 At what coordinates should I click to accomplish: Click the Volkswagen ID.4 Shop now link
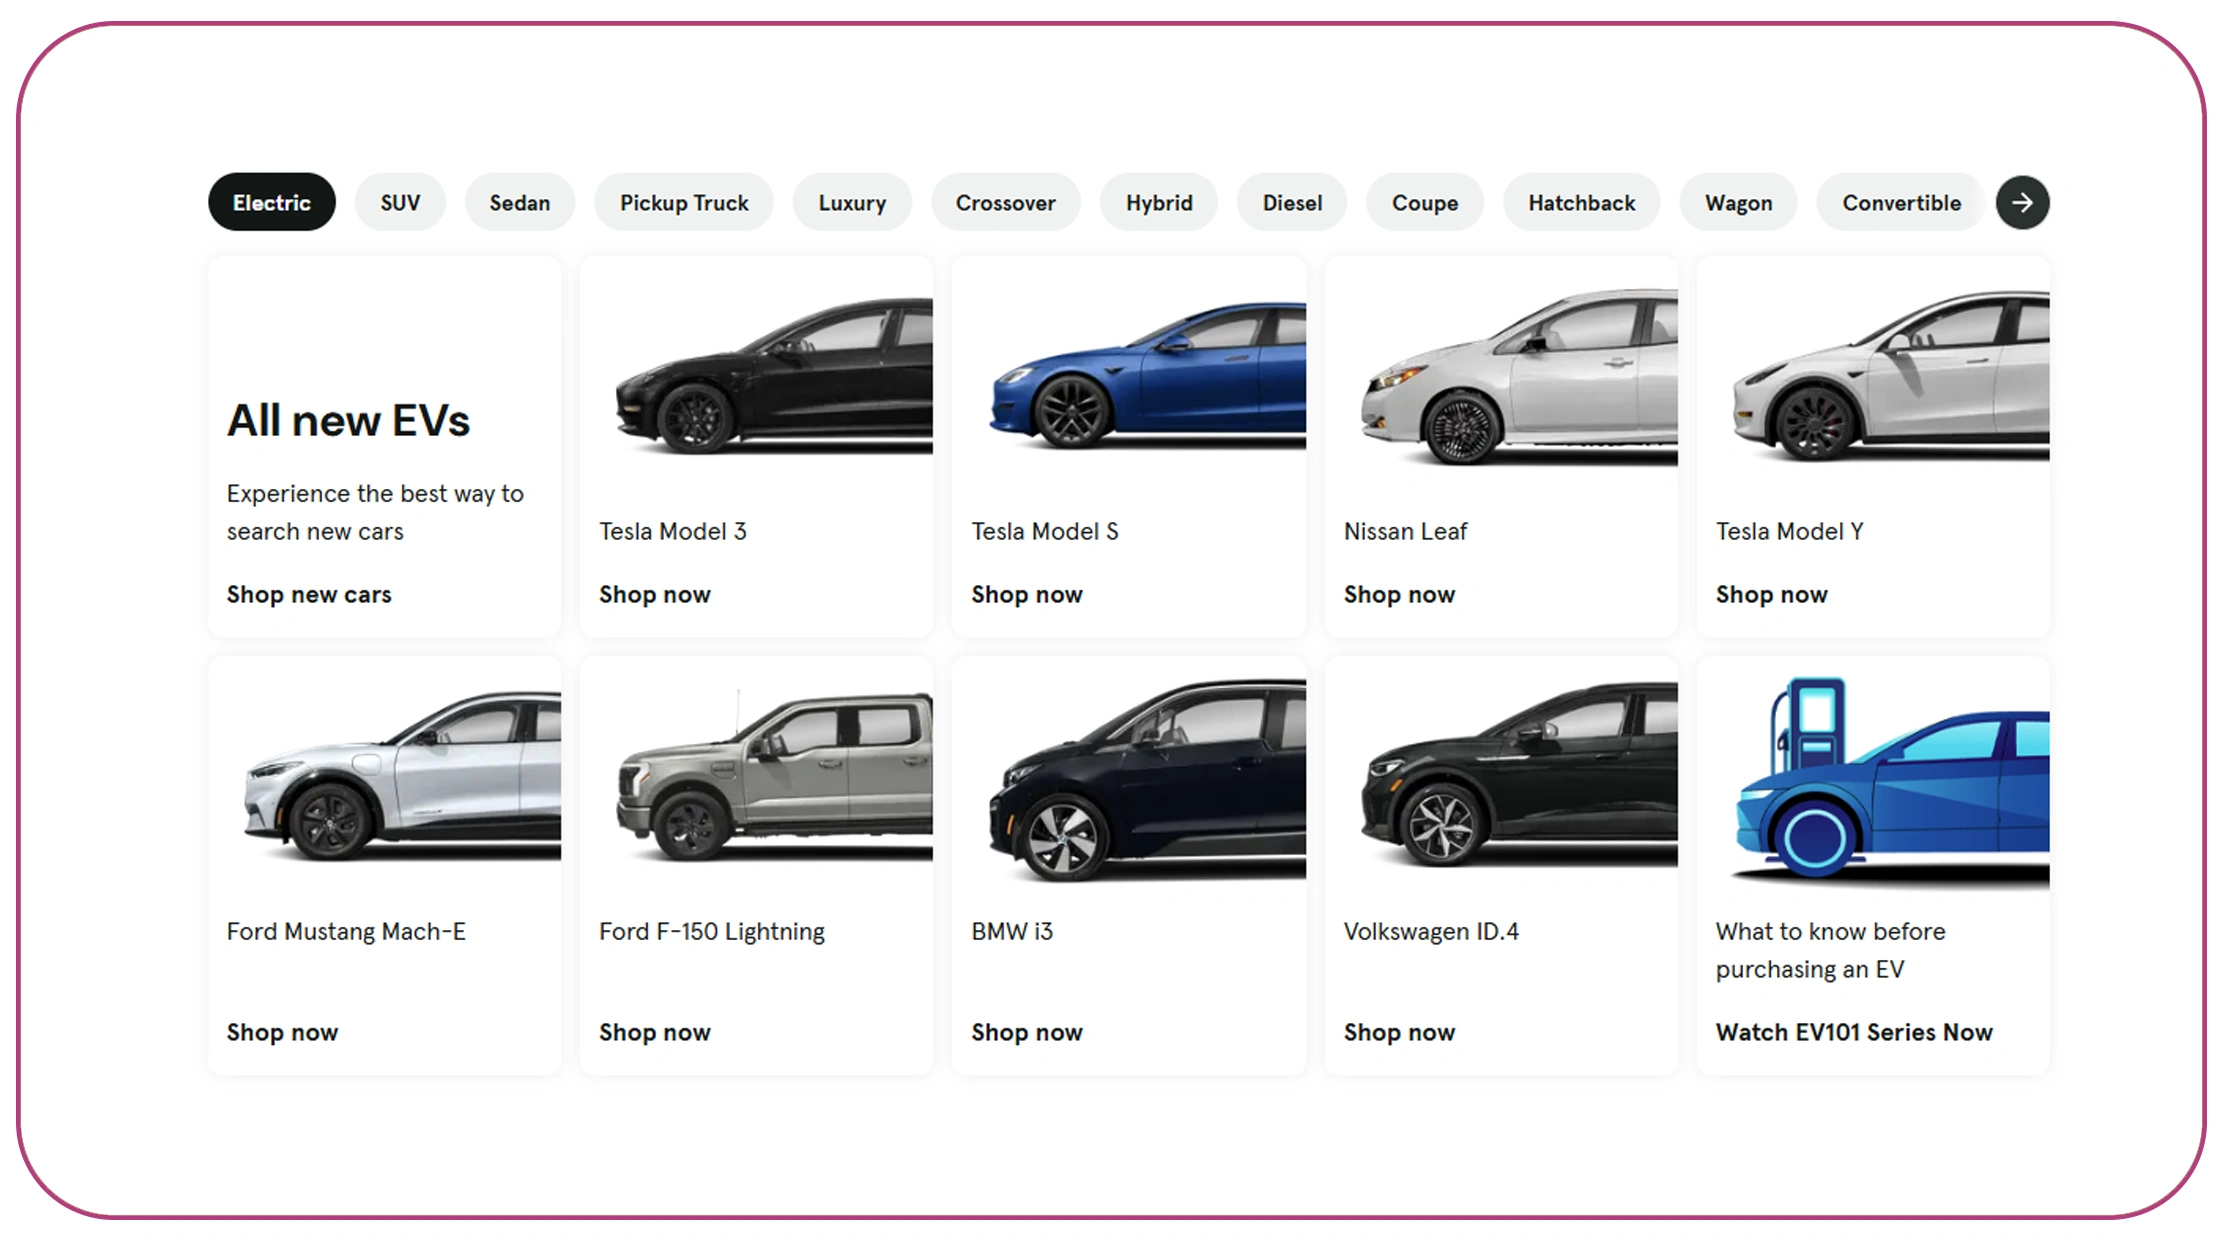[1400, 1032]
